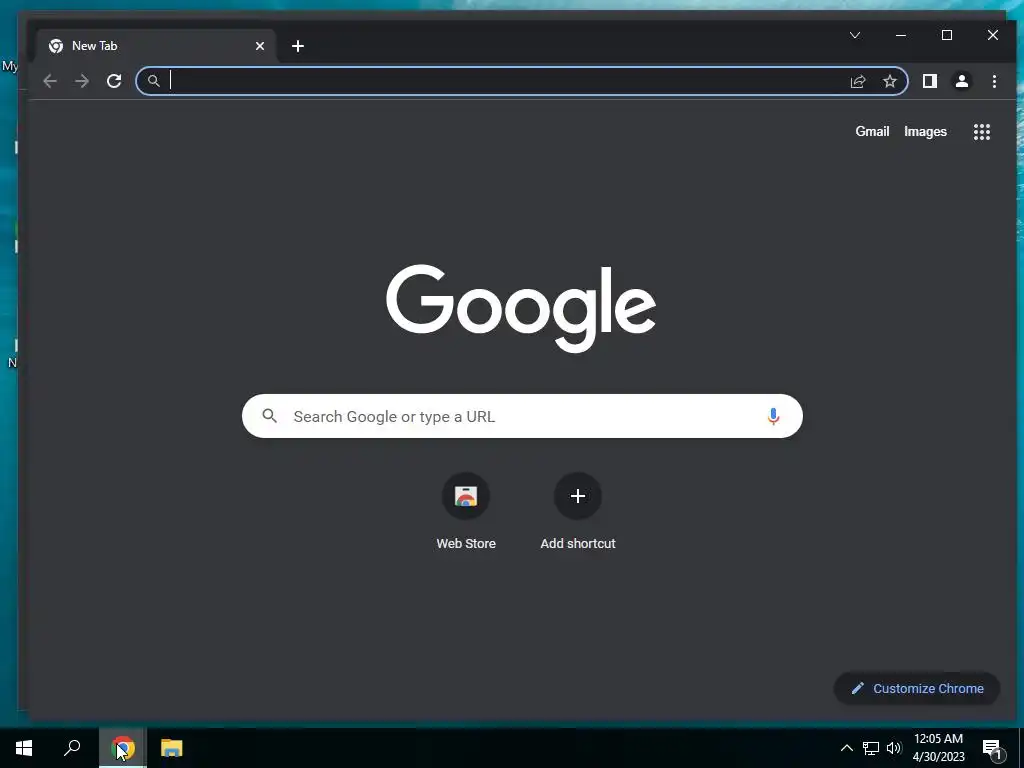Viewport: 1024px width, 768px height.
Task: Open Google Images link
Action: pyautogui.click(x=925, y=131)
